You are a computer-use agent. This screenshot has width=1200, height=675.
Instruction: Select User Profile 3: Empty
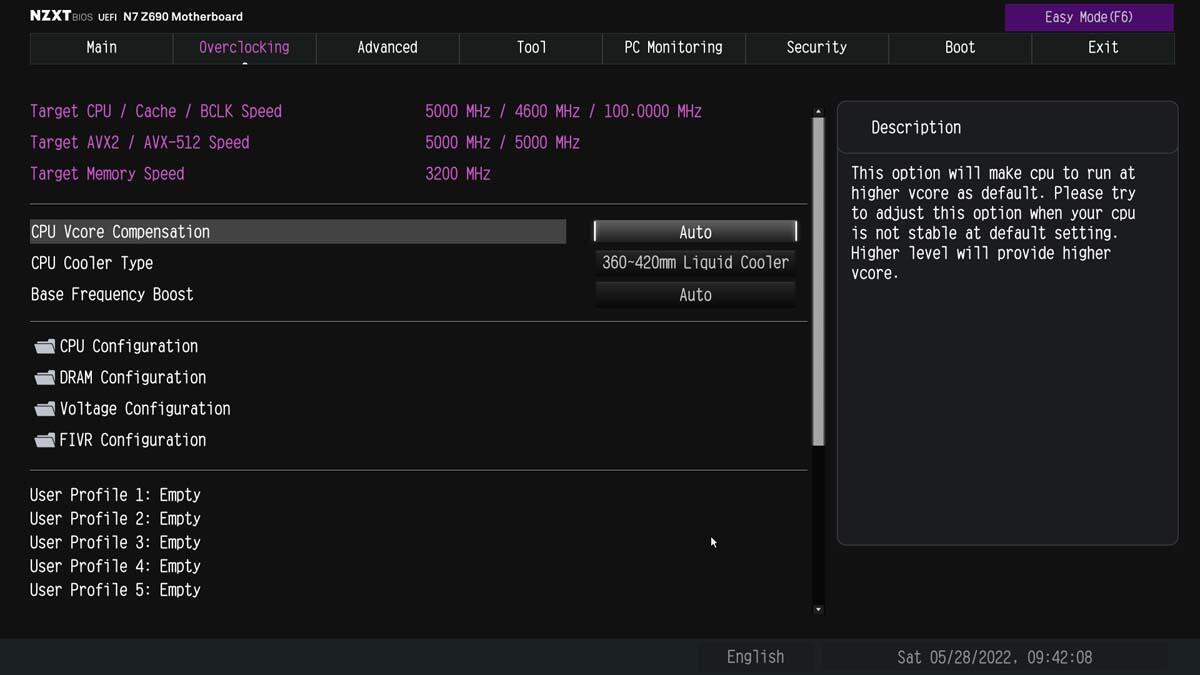pyautogui.click(x=115, y=543)
